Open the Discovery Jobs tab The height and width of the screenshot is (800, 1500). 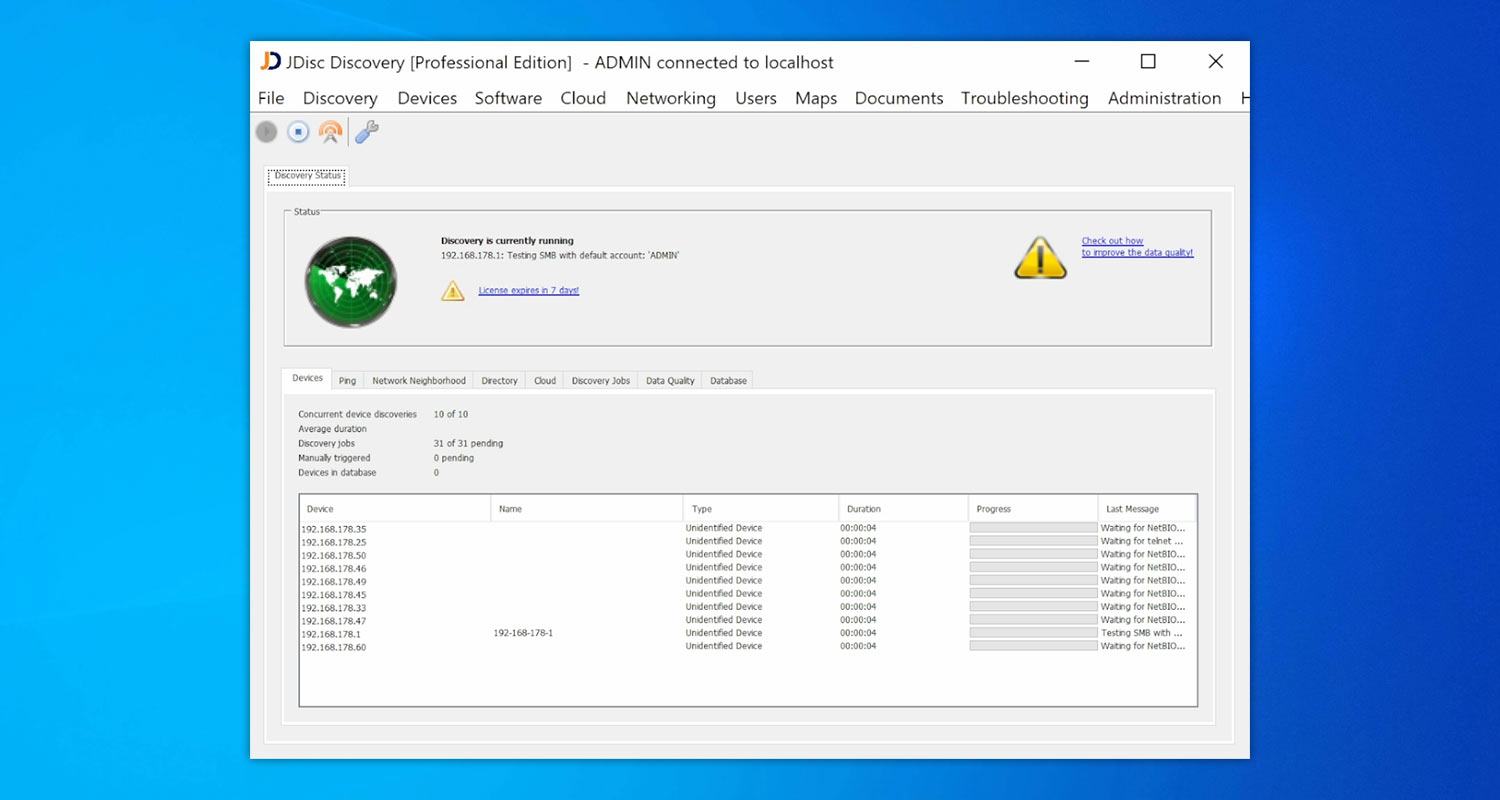(600, 381)
